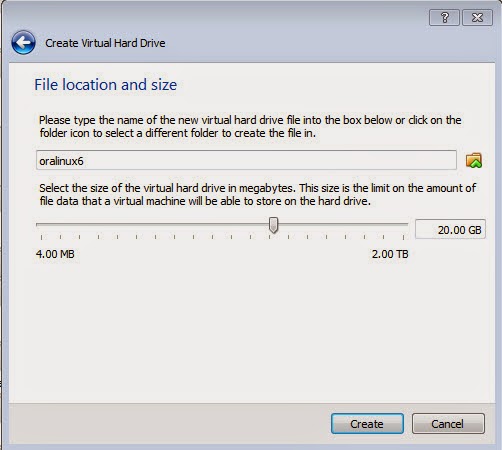Click the oralinux6 file name field

click(x=246, y=160)
